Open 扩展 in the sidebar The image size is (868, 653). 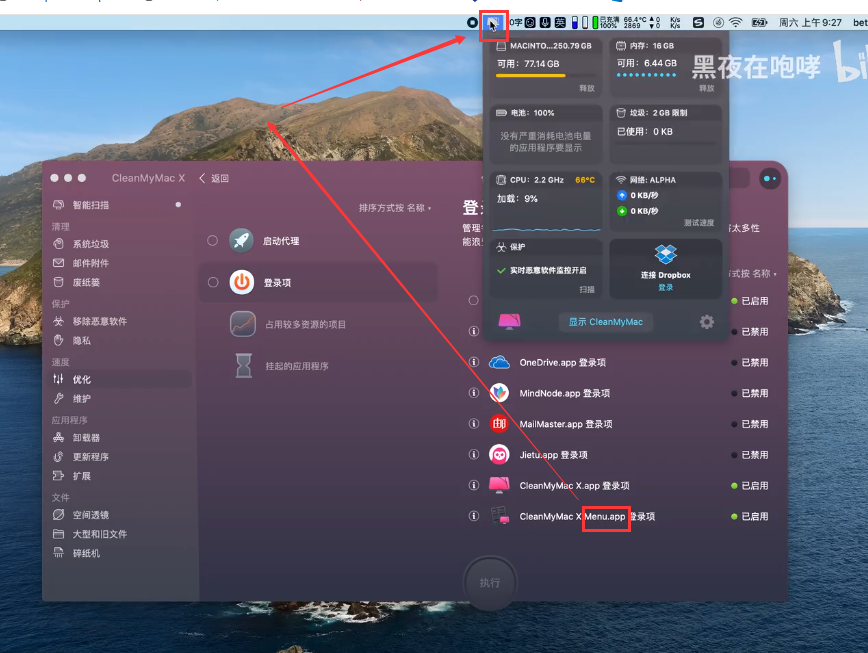[x=81, y=476]
